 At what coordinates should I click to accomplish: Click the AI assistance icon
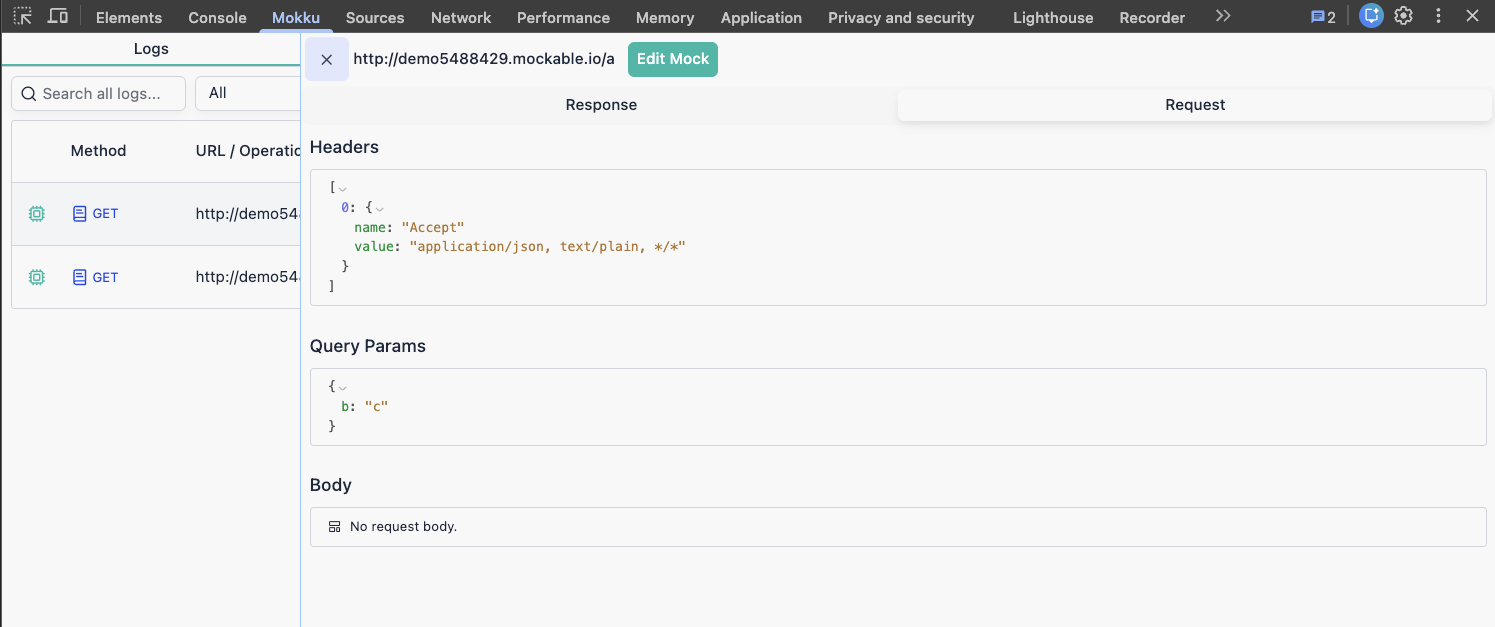tap(1371, 16)
